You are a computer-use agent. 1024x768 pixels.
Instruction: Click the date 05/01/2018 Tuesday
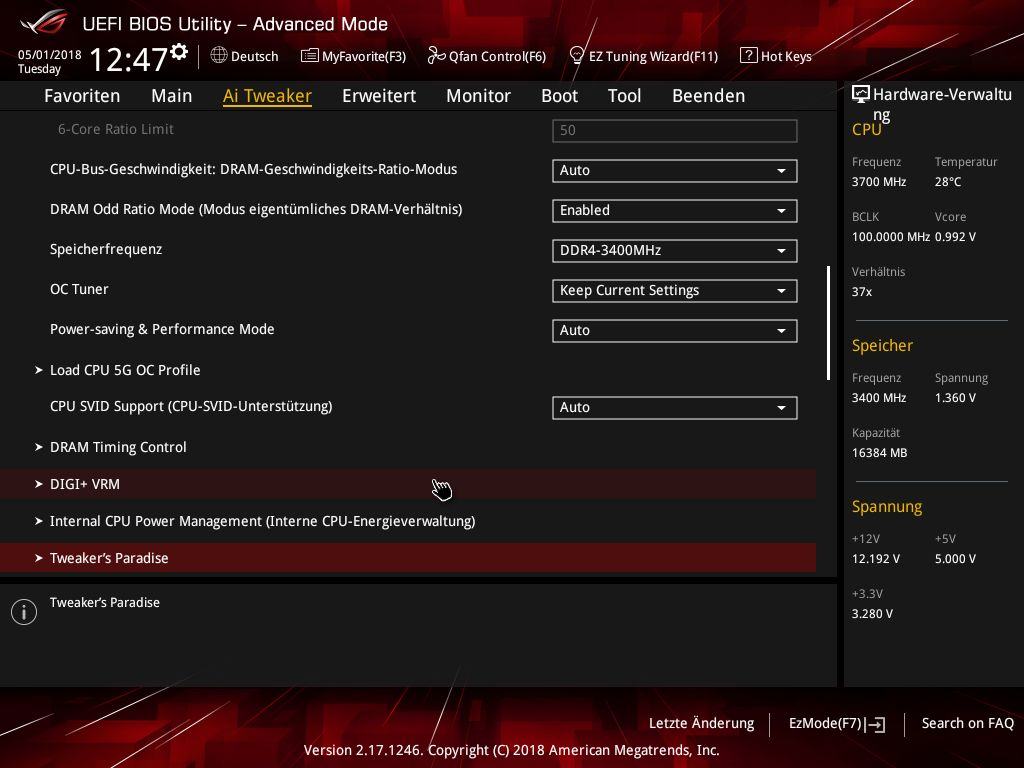(x=50, y=62)
